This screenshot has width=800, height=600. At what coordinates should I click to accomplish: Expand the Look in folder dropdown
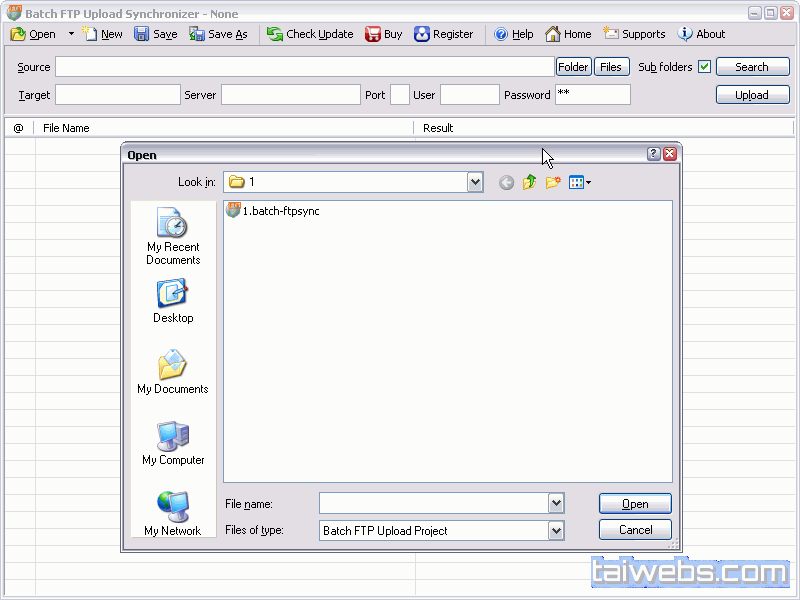click(x=475, y=182)
